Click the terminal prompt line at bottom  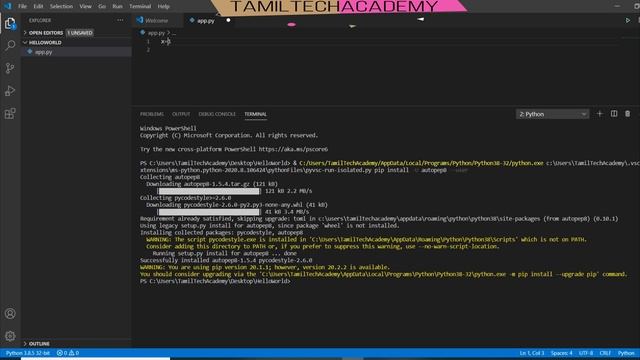pyautogui.click(x=215, y=281)
